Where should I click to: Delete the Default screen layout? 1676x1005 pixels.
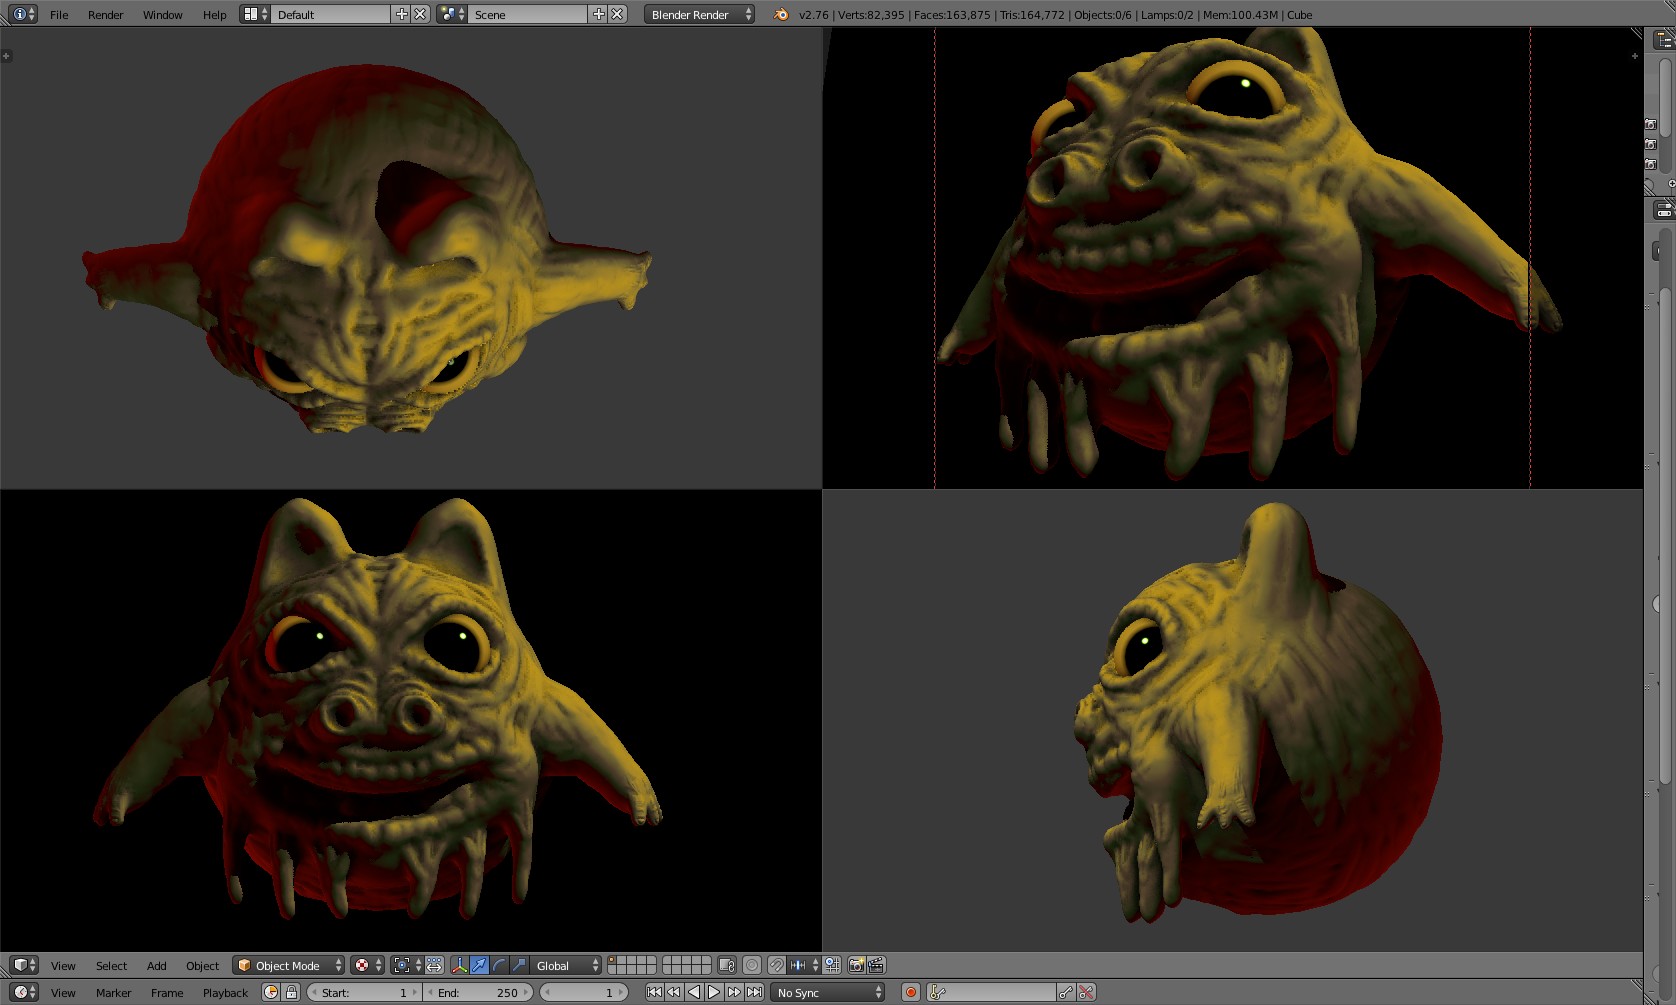click(x=421, y=14)
